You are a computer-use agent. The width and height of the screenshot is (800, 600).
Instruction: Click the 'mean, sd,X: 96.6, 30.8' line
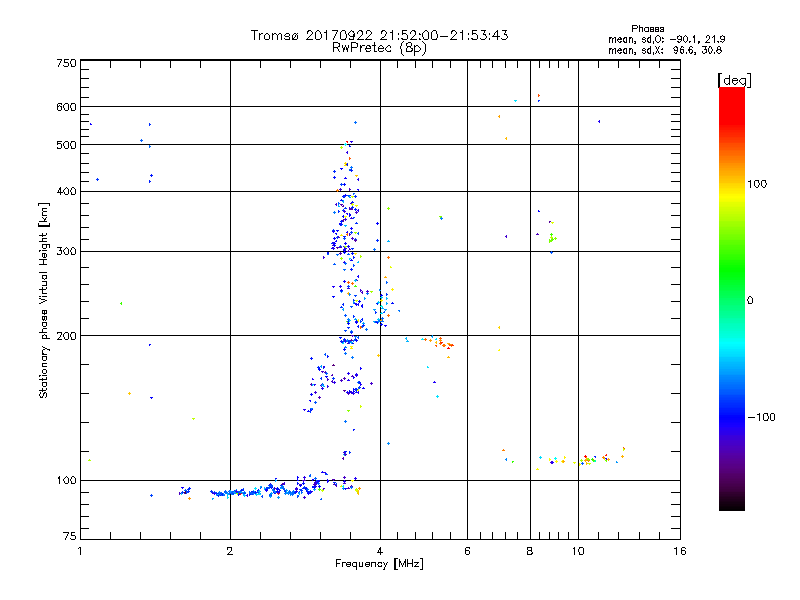click(665, 50)
